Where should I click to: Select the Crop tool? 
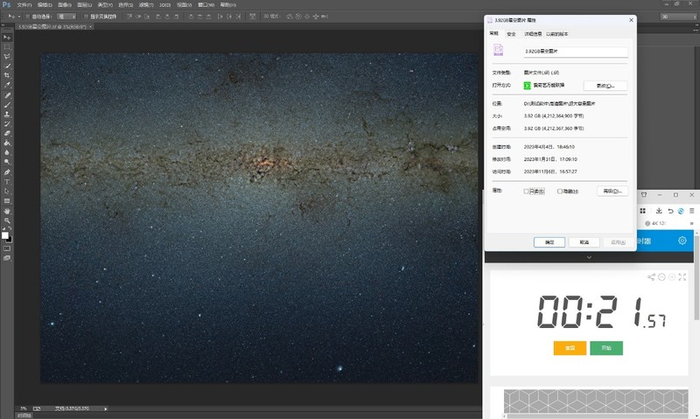click(x=8, y=75)
